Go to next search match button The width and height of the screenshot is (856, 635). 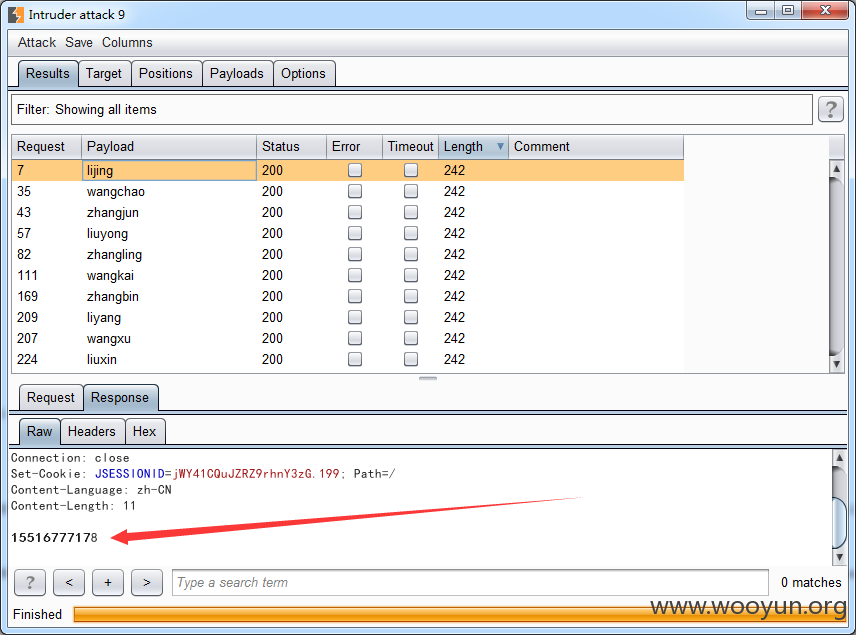[147, 583]
